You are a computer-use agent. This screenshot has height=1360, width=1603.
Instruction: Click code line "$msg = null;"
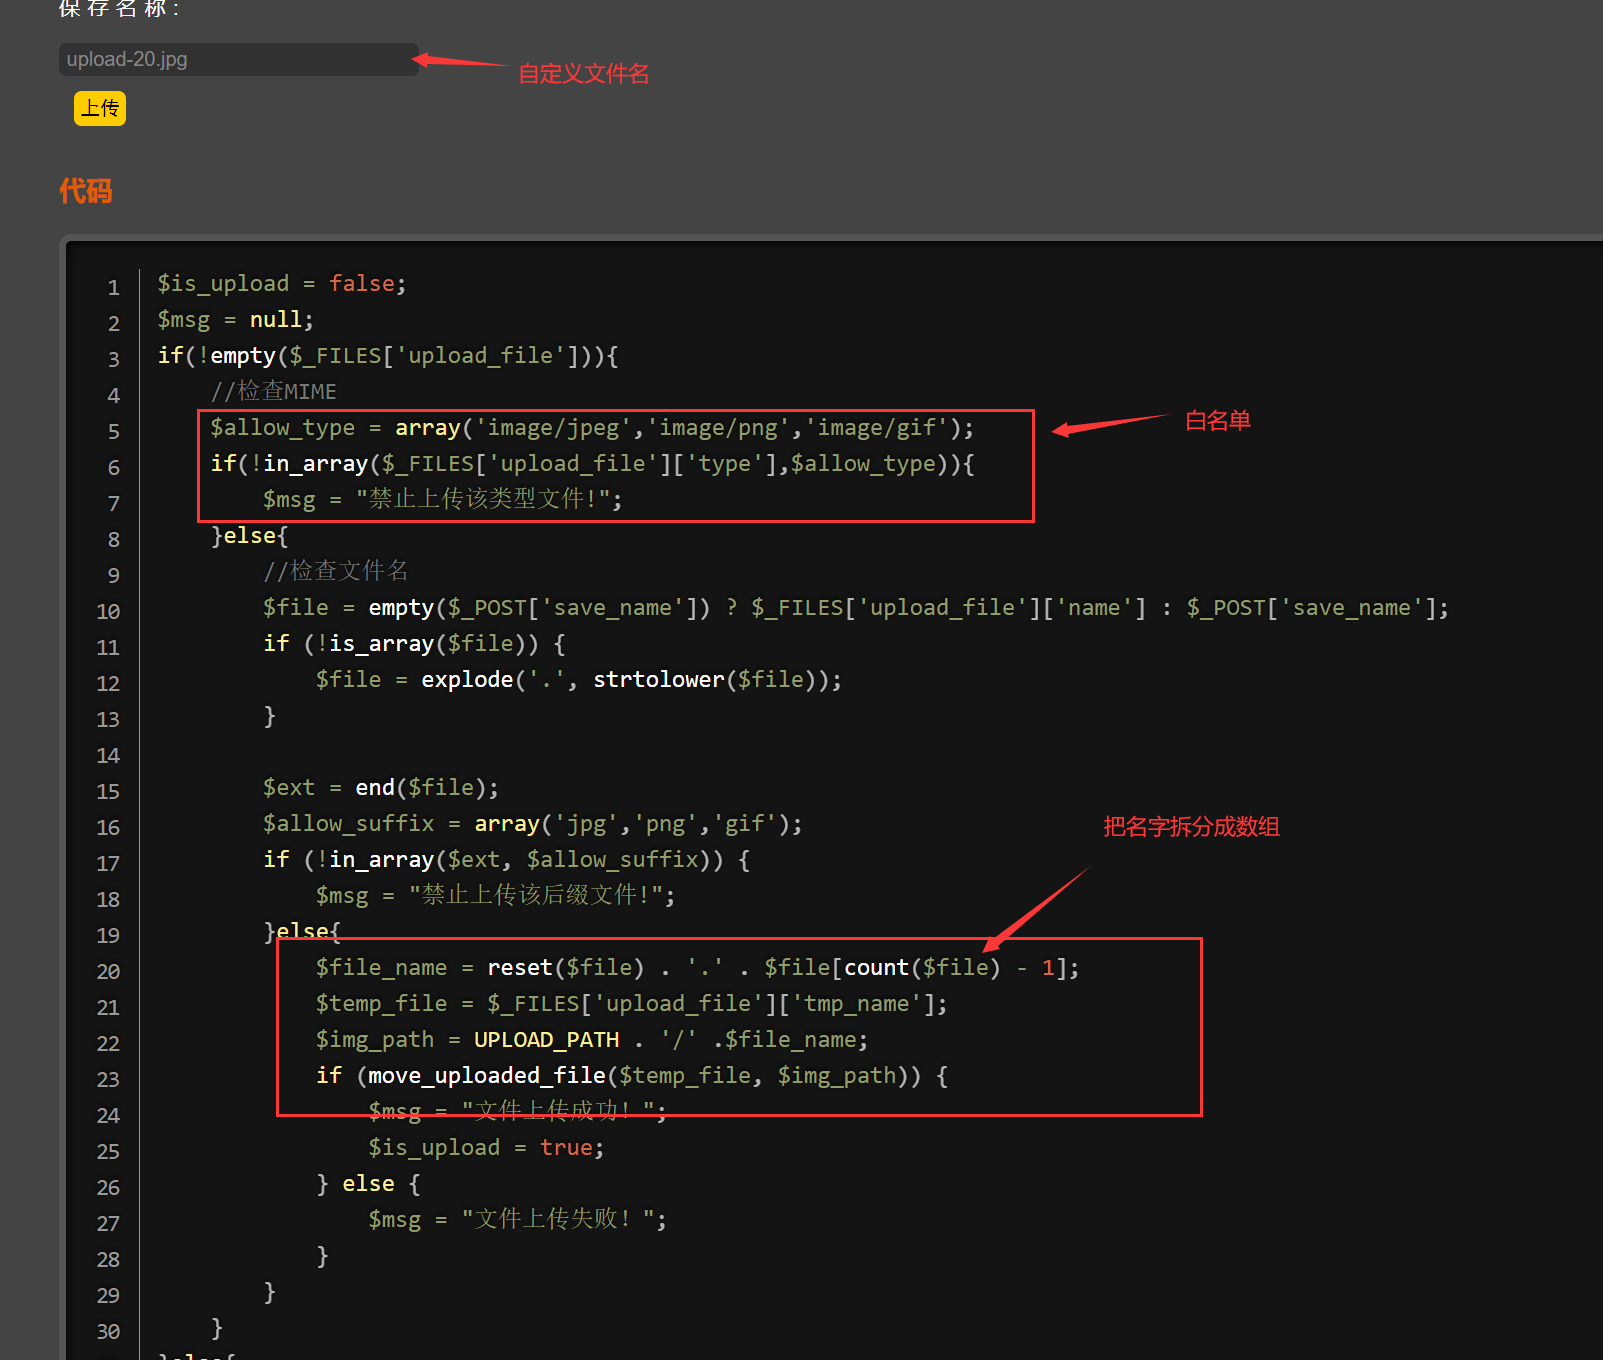pyautogui.click(x=235, y=320)
